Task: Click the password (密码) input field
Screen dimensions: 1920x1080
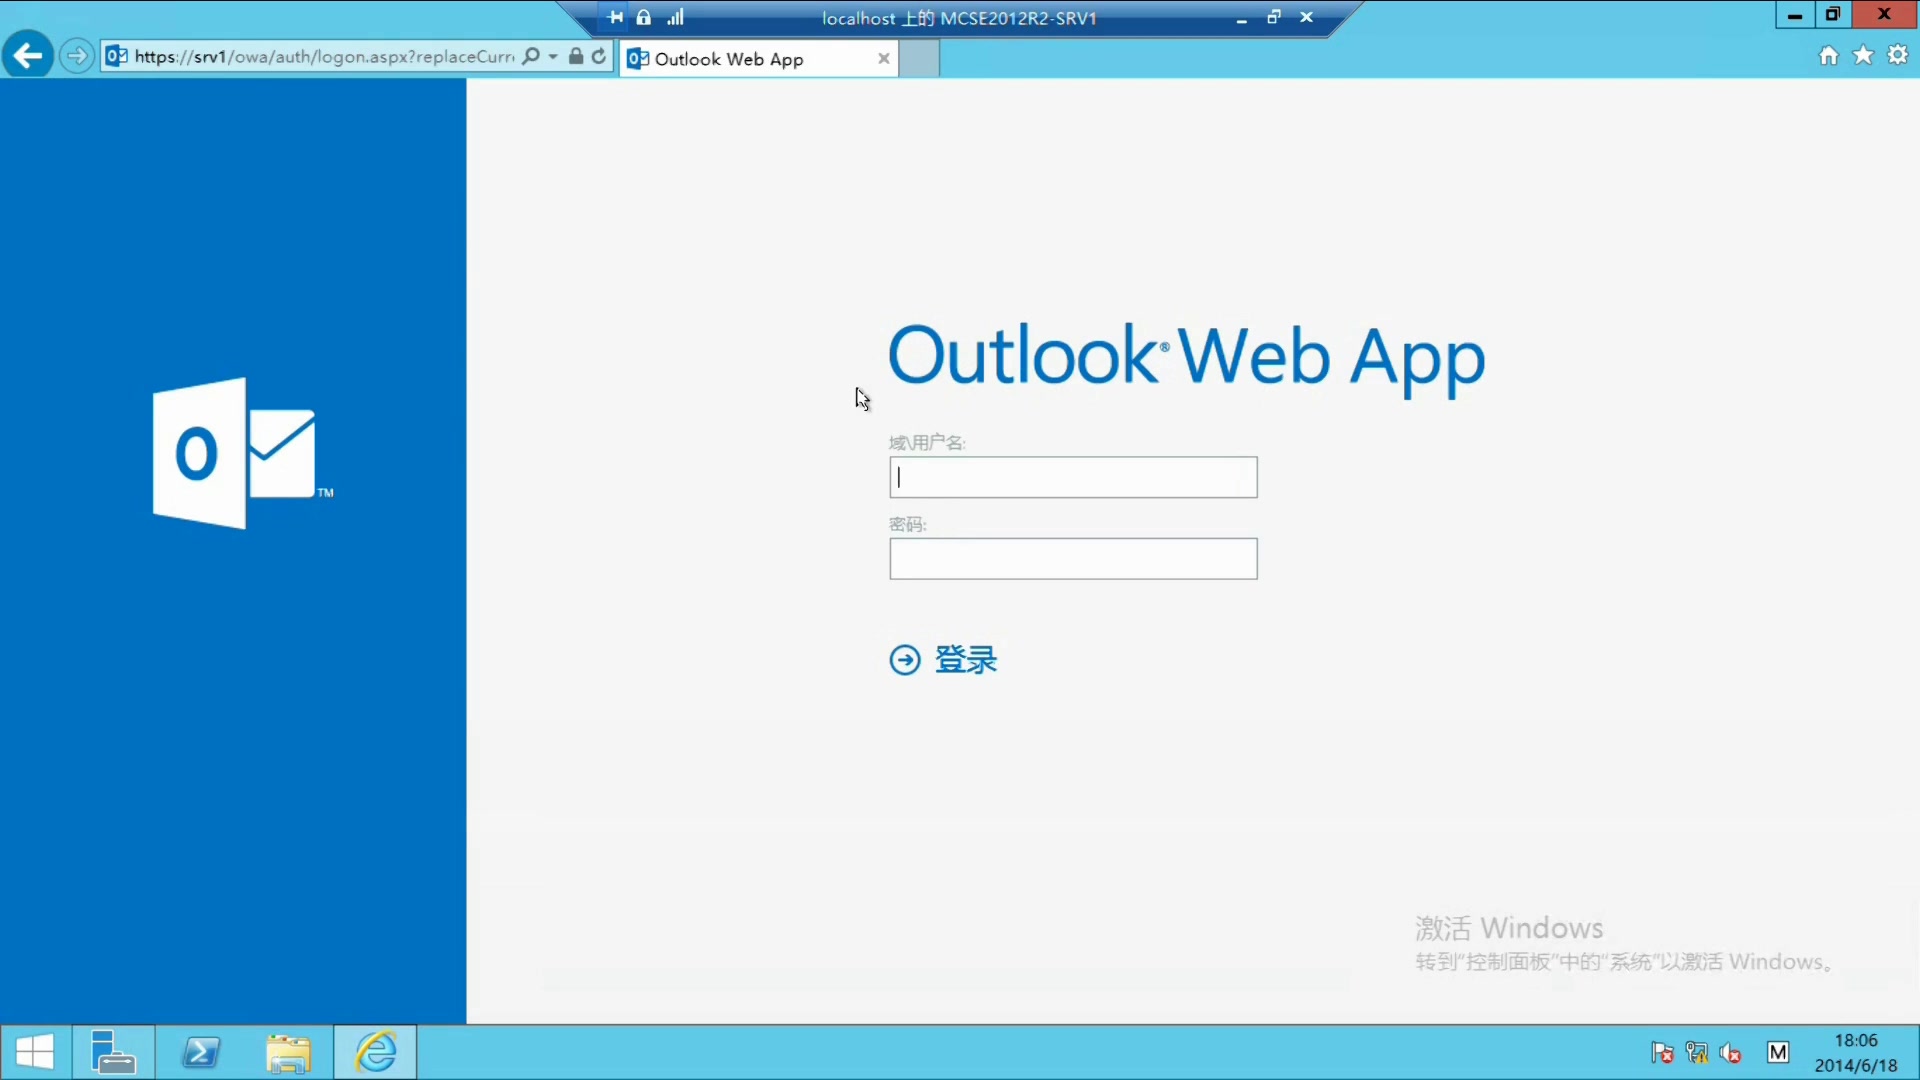Action: coord(1073,559)
